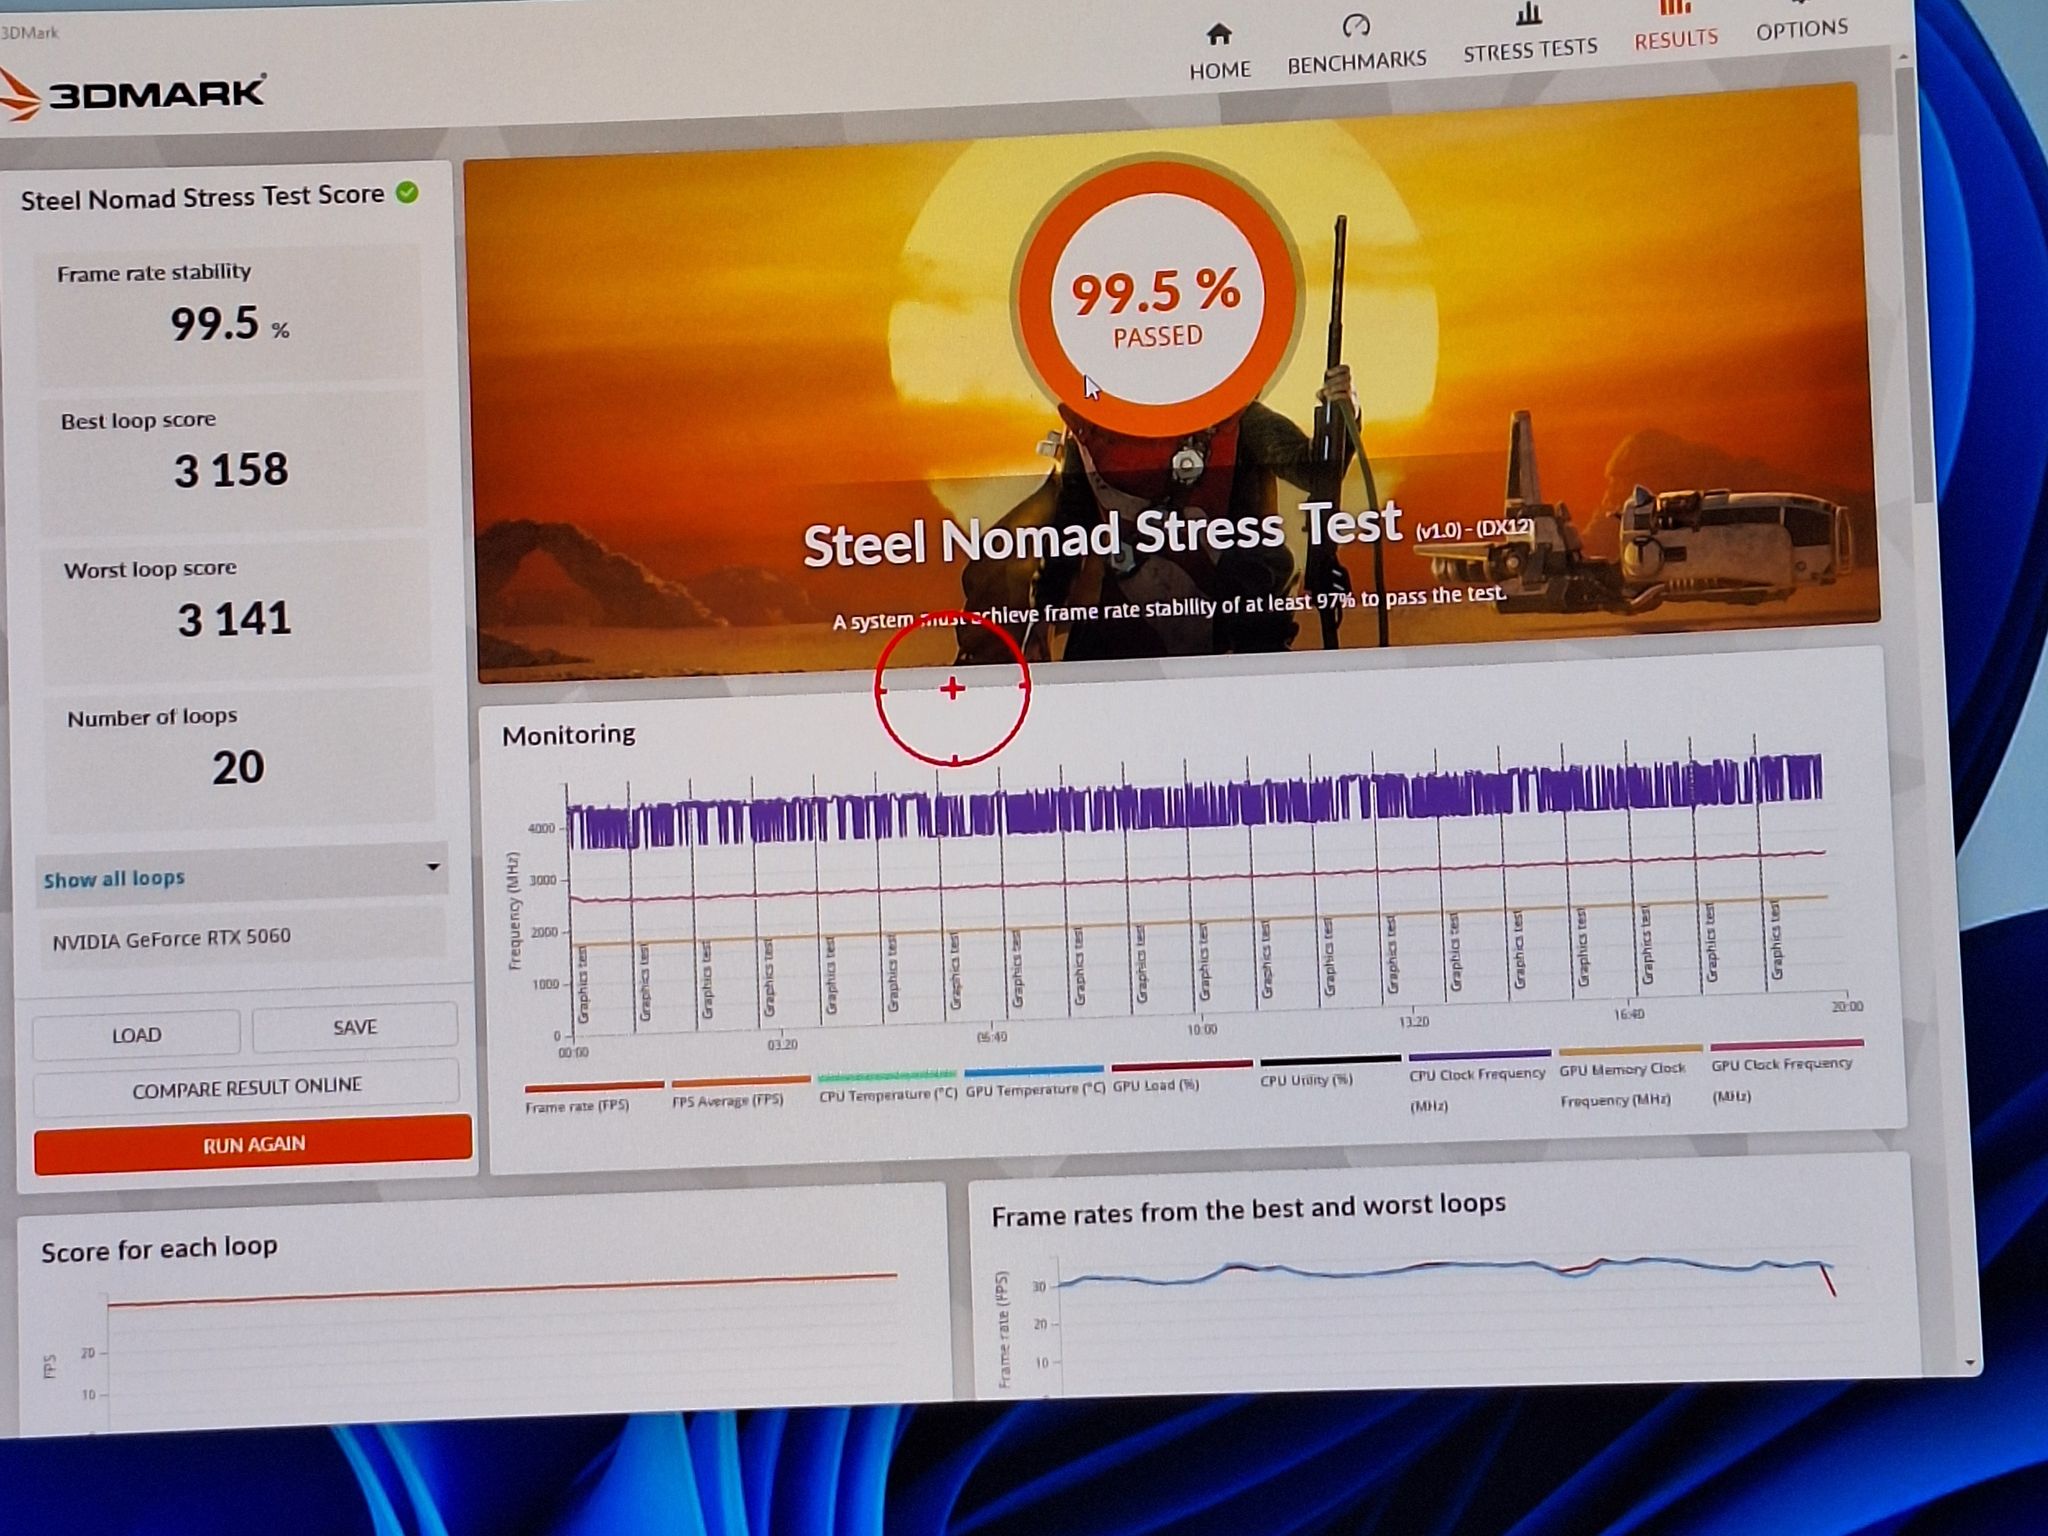
Task: Click the Score for each loop heading
Action: point(159,1249)
